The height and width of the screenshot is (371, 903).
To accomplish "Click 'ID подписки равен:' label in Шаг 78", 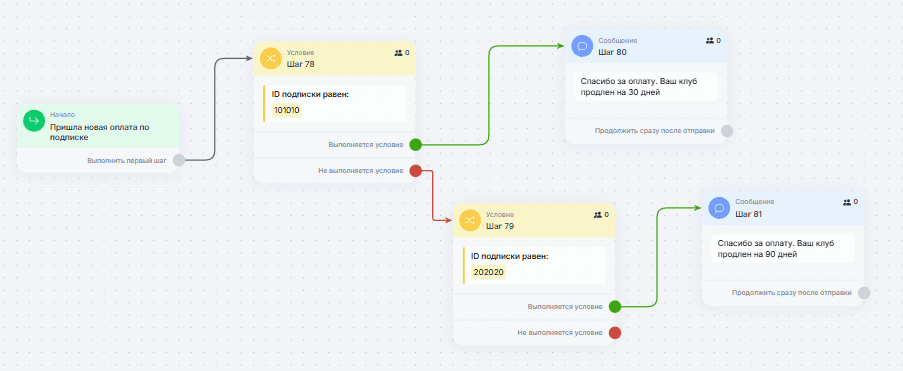I will pyautogui.click(x=310, y=94).
